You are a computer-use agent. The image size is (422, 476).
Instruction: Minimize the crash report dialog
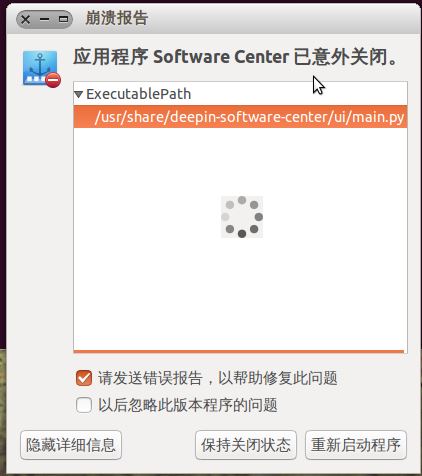point(44,19)
